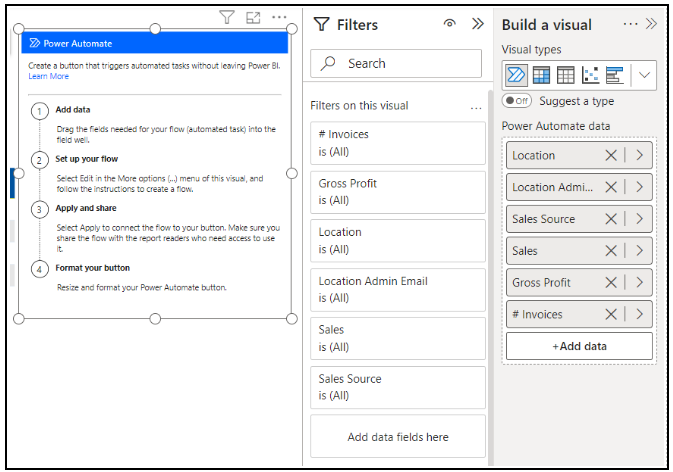This screenshot has height=472, width=673.
Task: Open the Sales filter card
Action: pos(398,339)
